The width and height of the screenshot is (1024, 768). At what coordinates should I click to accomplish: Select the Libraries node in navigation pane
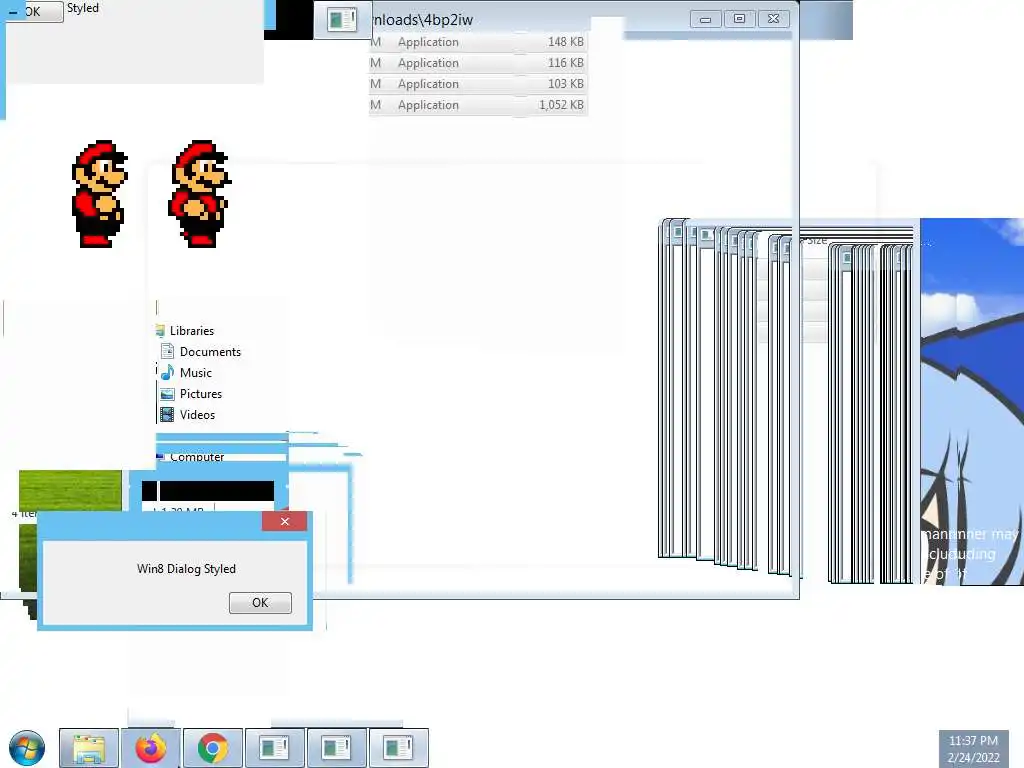(x=191, y=330)
